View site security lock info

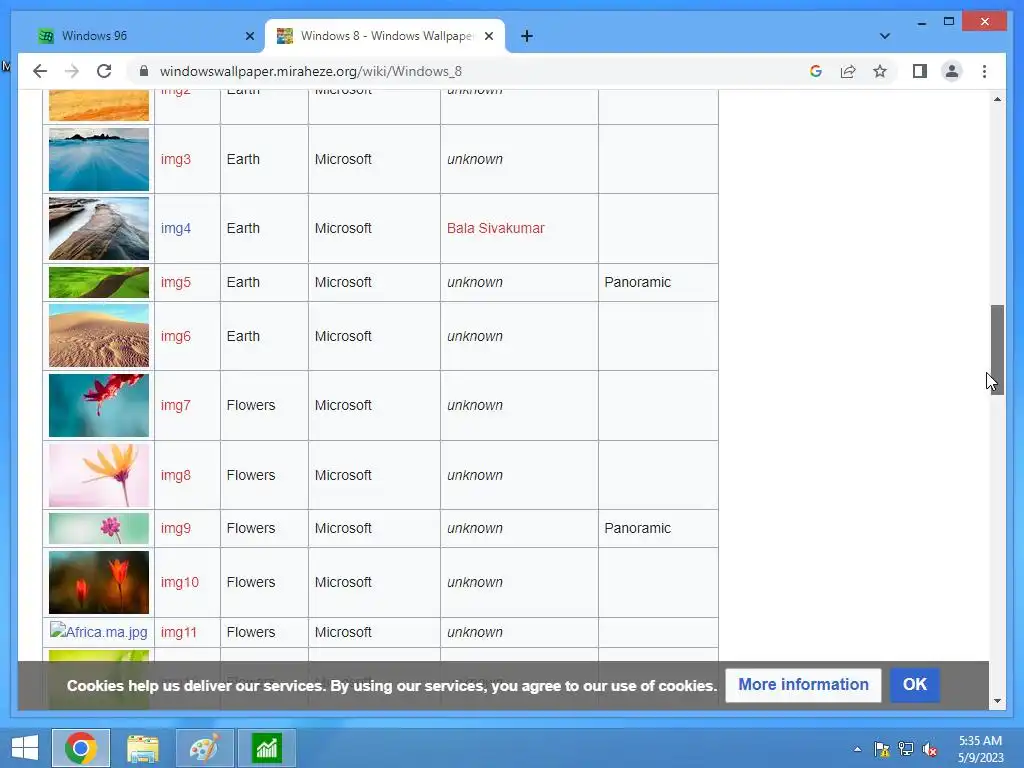(144, 71)
